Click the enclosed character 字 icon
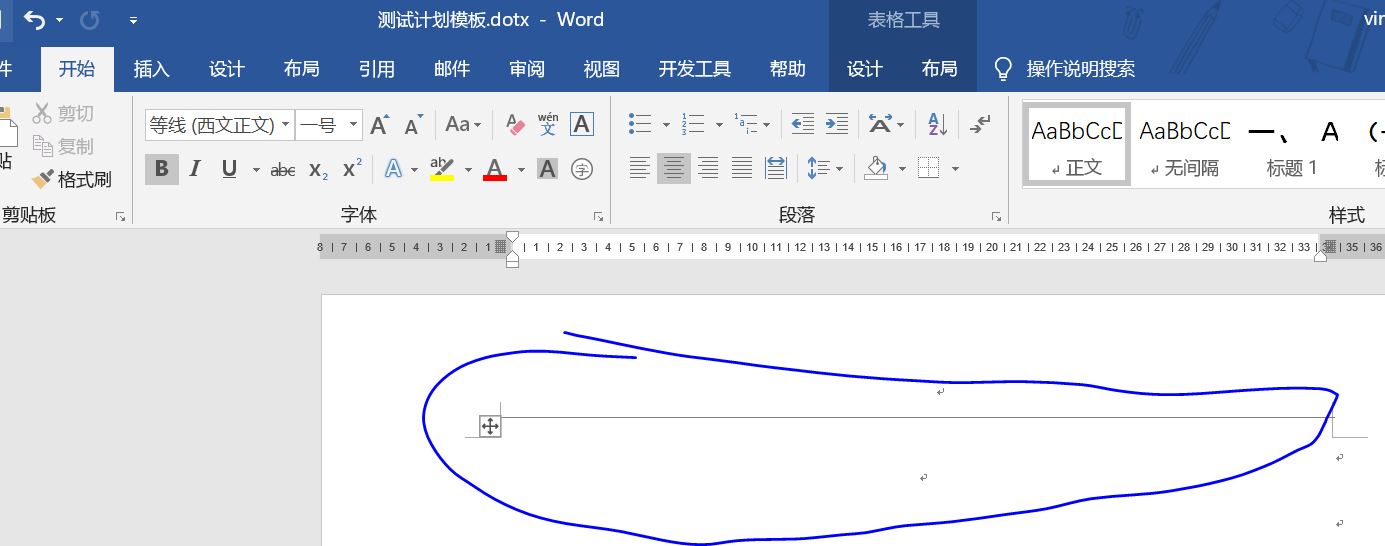 [582, 169]
